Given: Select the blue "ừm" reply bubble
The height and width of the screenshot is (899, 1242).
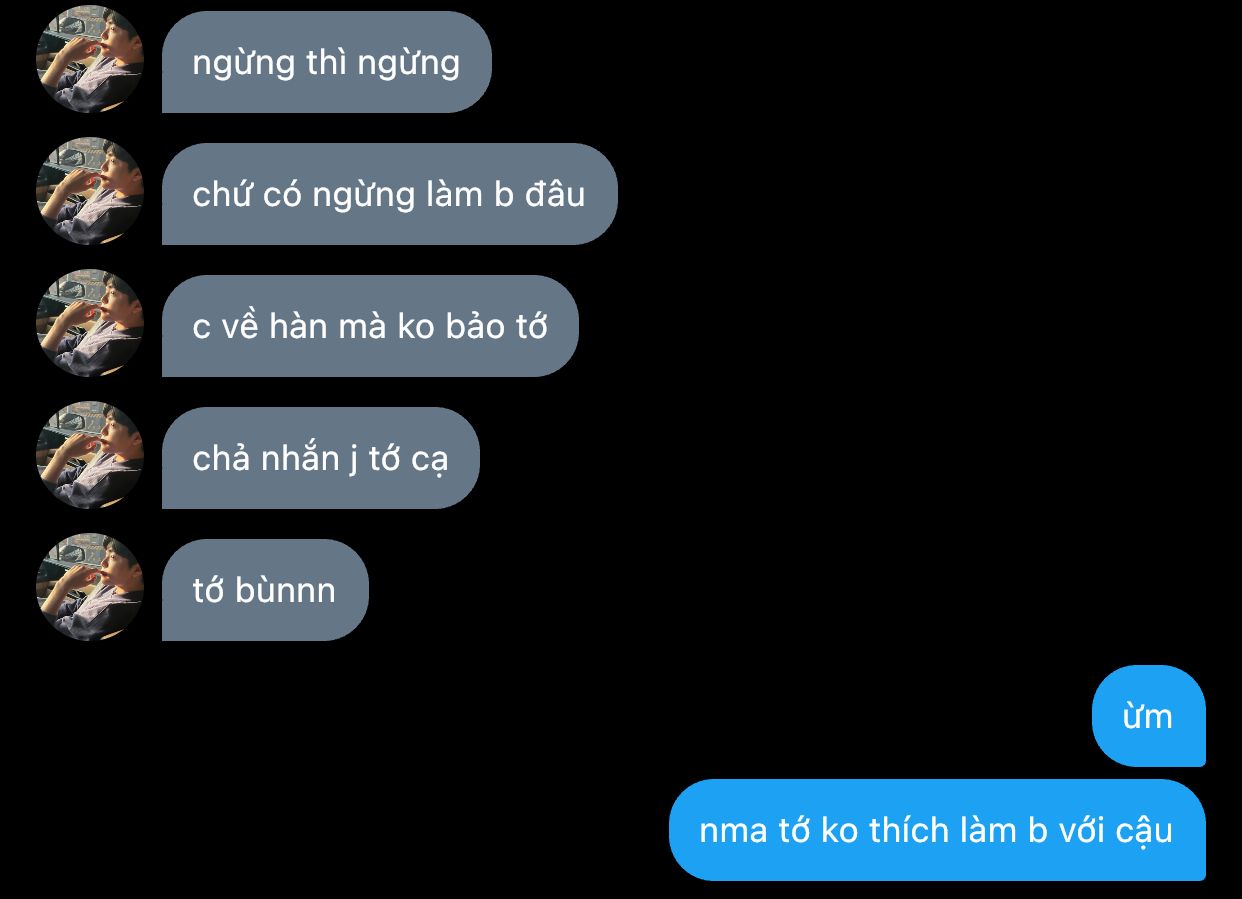Looking at the screenshot, I should (x=1148, y=716).
